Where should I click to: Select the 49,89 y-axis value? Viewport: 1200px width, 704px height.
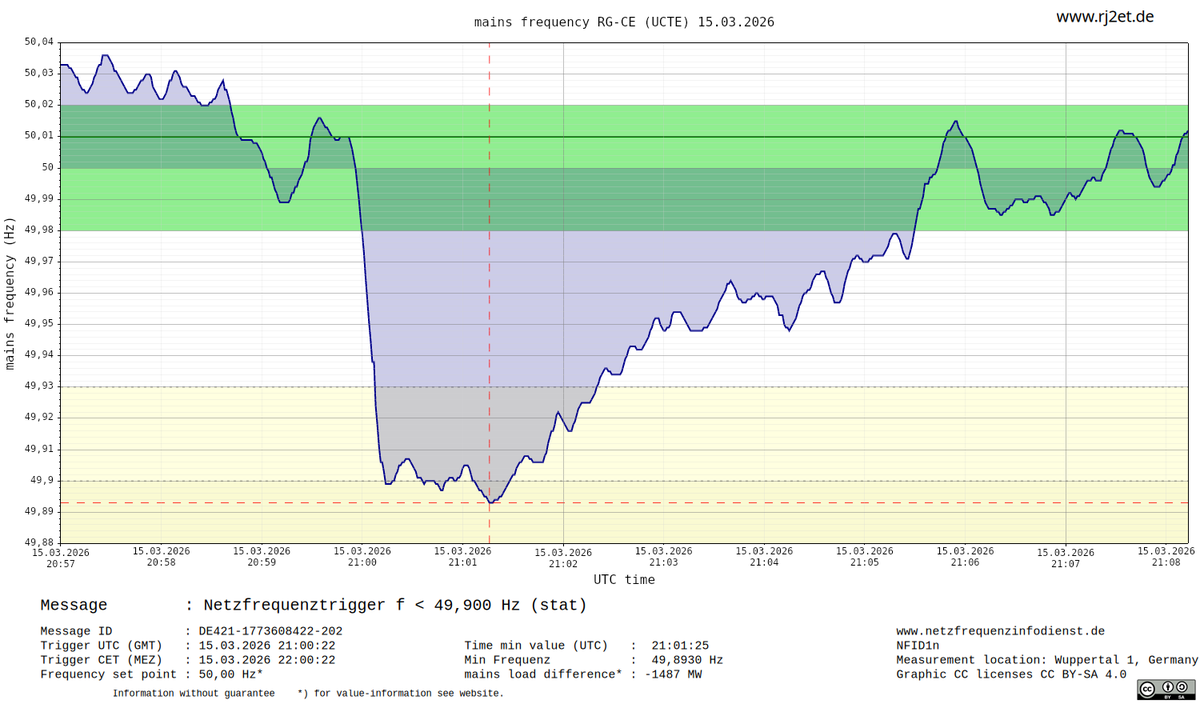pyautogui.click(x=38, y=511)
